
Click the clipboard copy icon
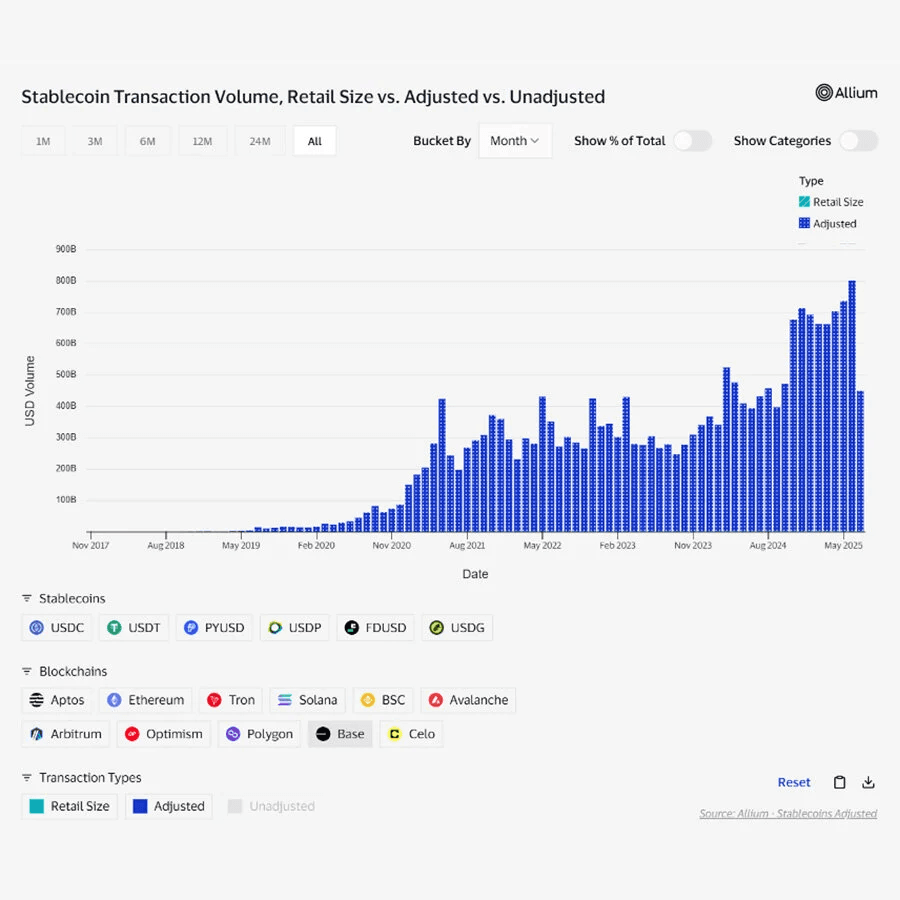[x=839, y=782]
